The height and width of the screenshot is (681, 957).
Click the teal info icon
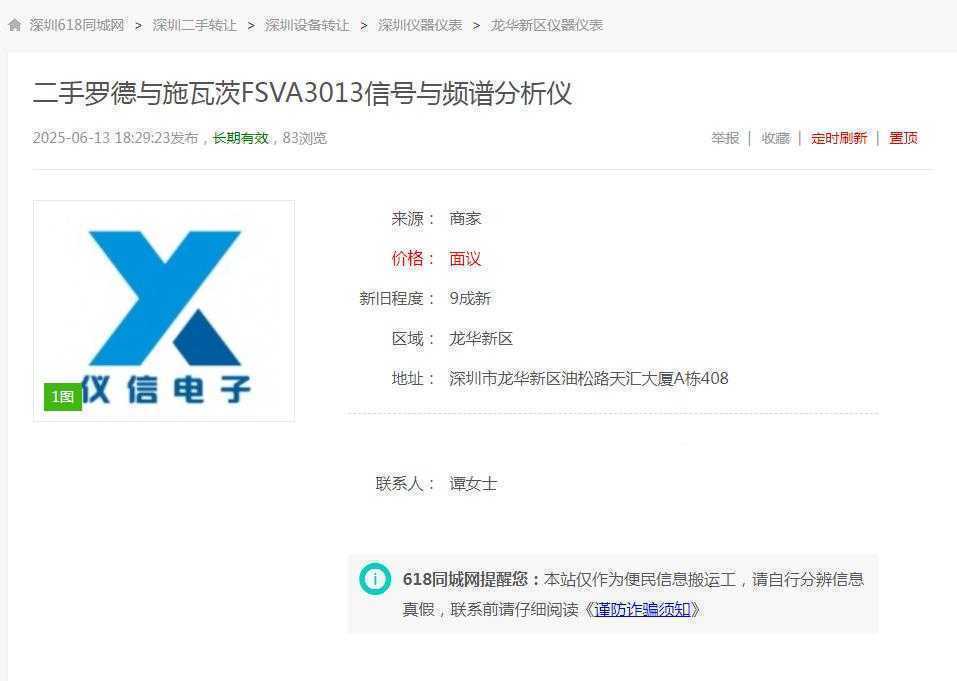coord(375,578)
